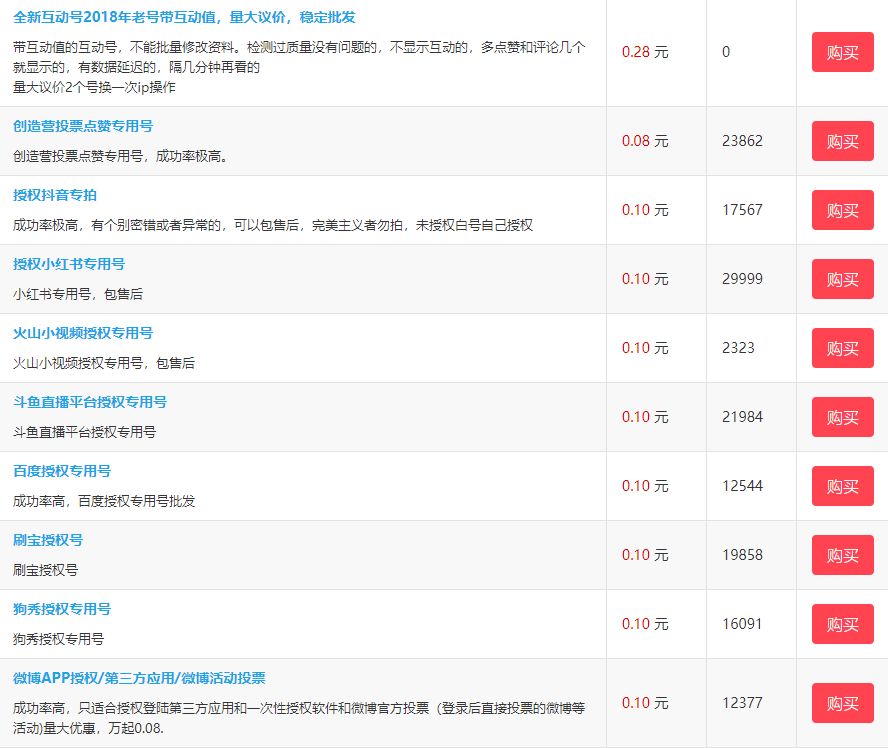
Task: Click stock count 16091
Action: 742,624
